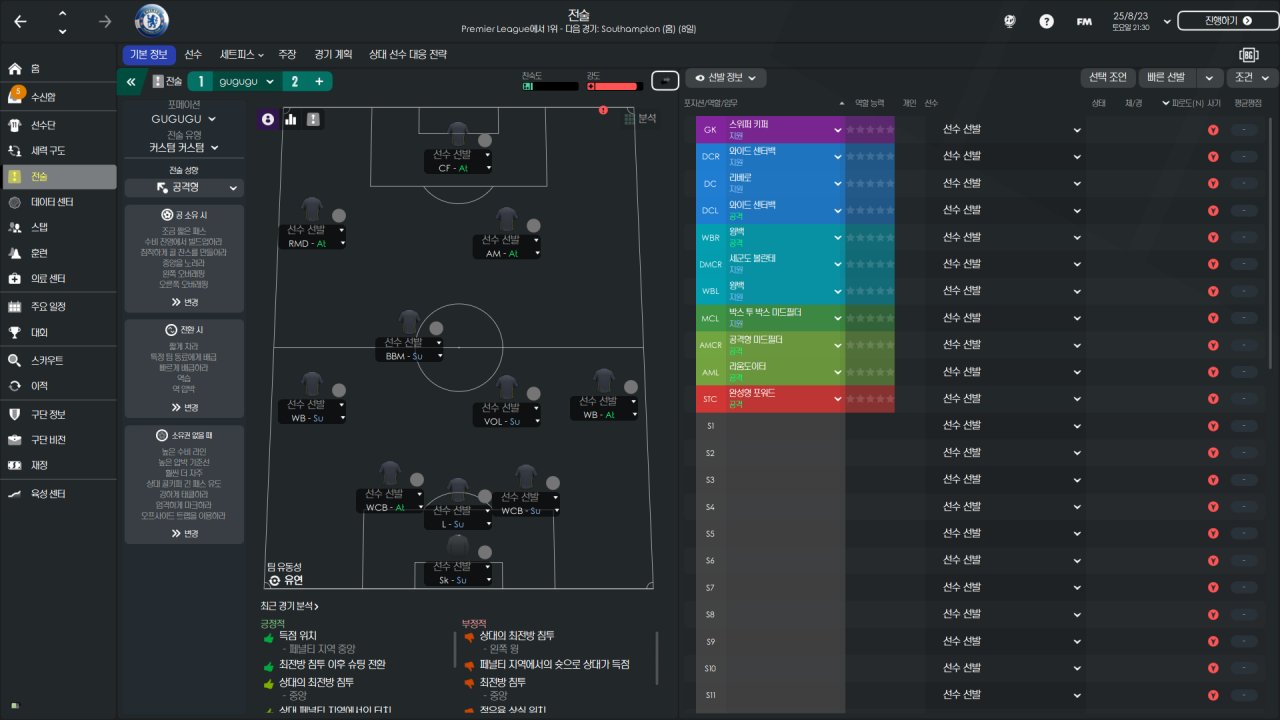This screenshot has height=720, width=1280.
Task: Open the FM menu icon
Action: point(1084,21)
